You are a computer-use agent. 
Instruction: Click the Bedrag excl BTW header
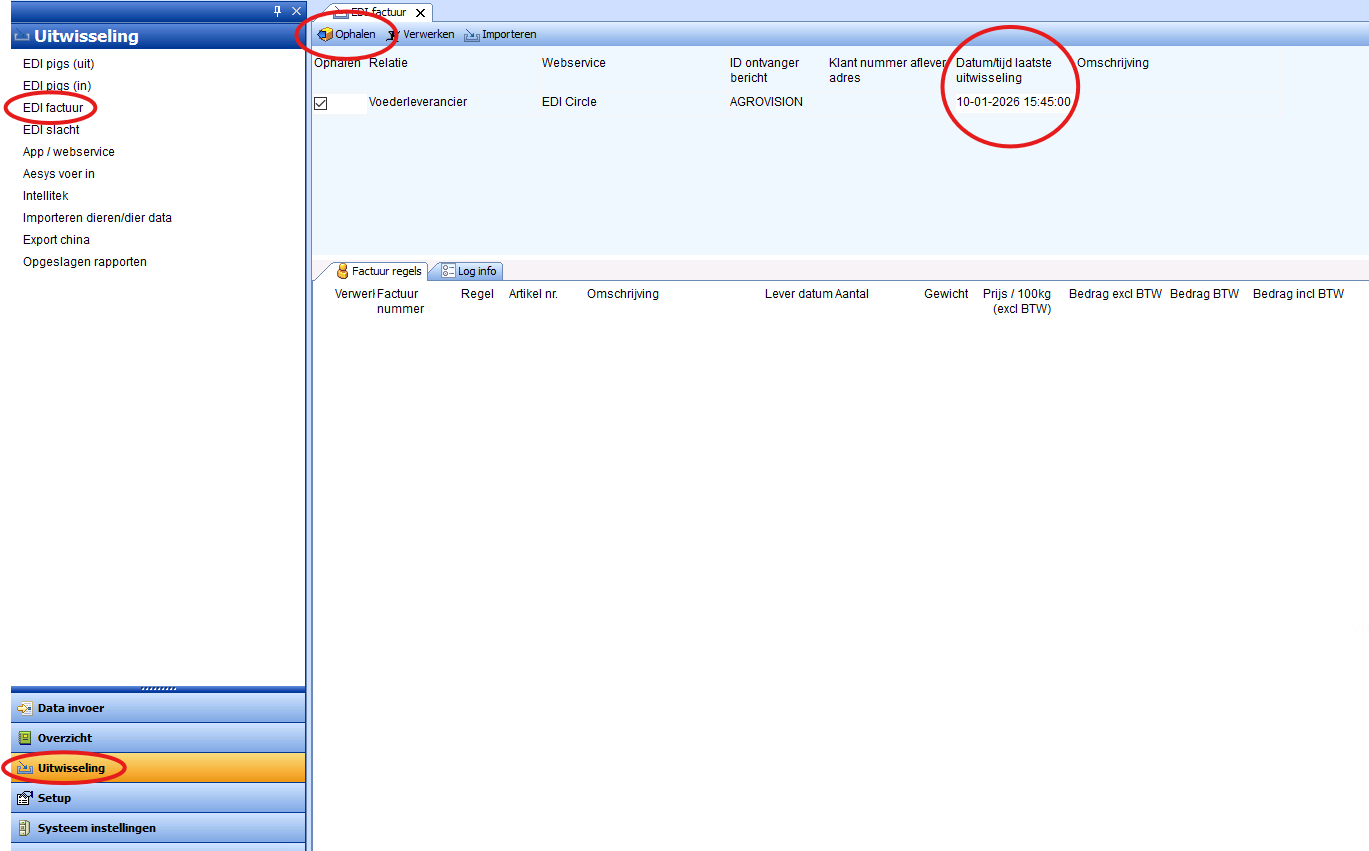pyautogui.click(x=1115, y=294)
